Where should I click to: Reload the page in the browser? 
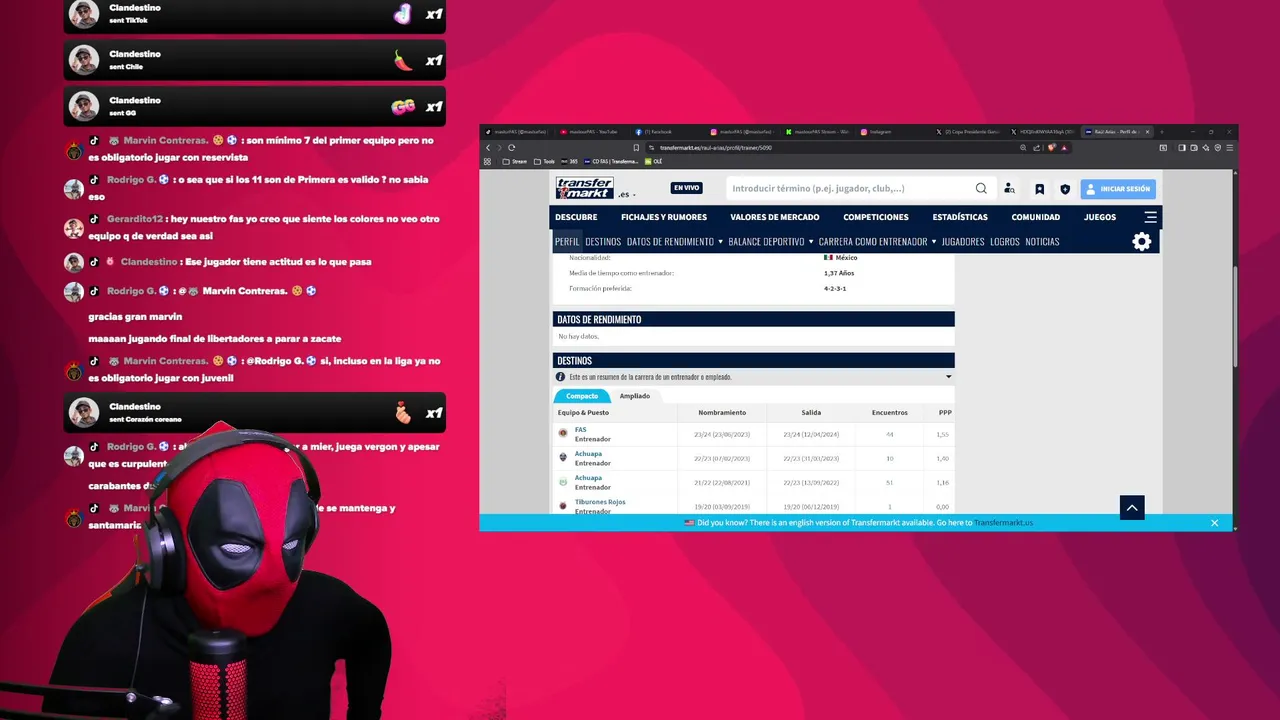coord(512,148)
